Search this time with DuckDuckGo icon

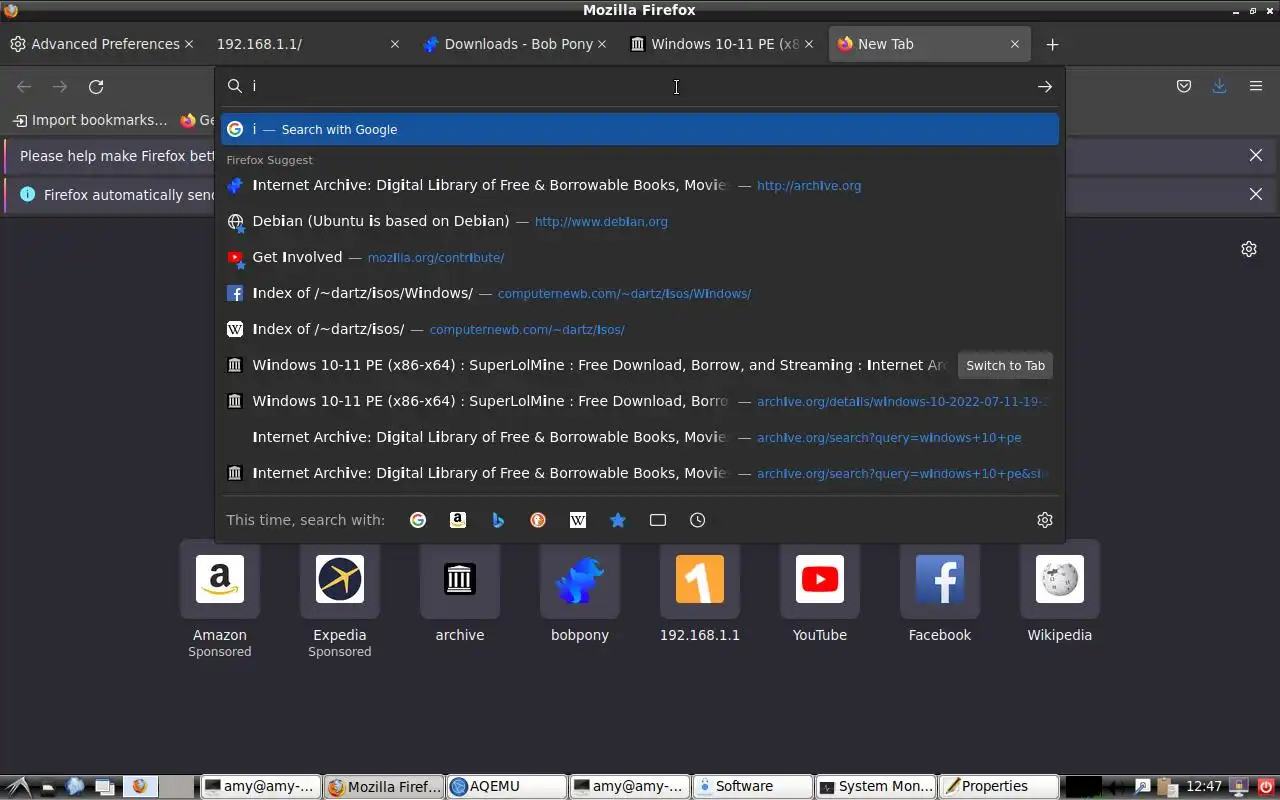point(538,520)
